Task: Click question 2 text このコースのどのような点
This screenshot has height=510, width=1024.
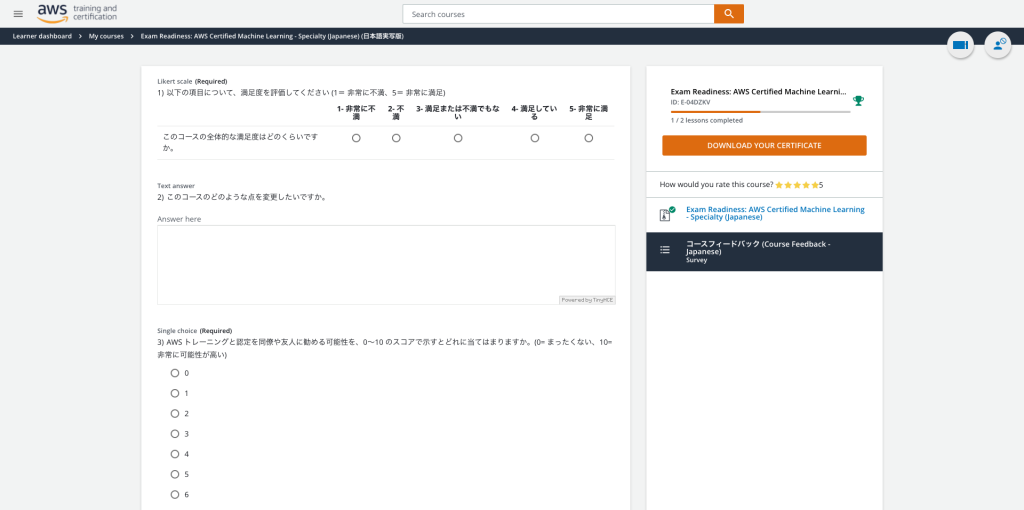Action: tap(242, 197)
